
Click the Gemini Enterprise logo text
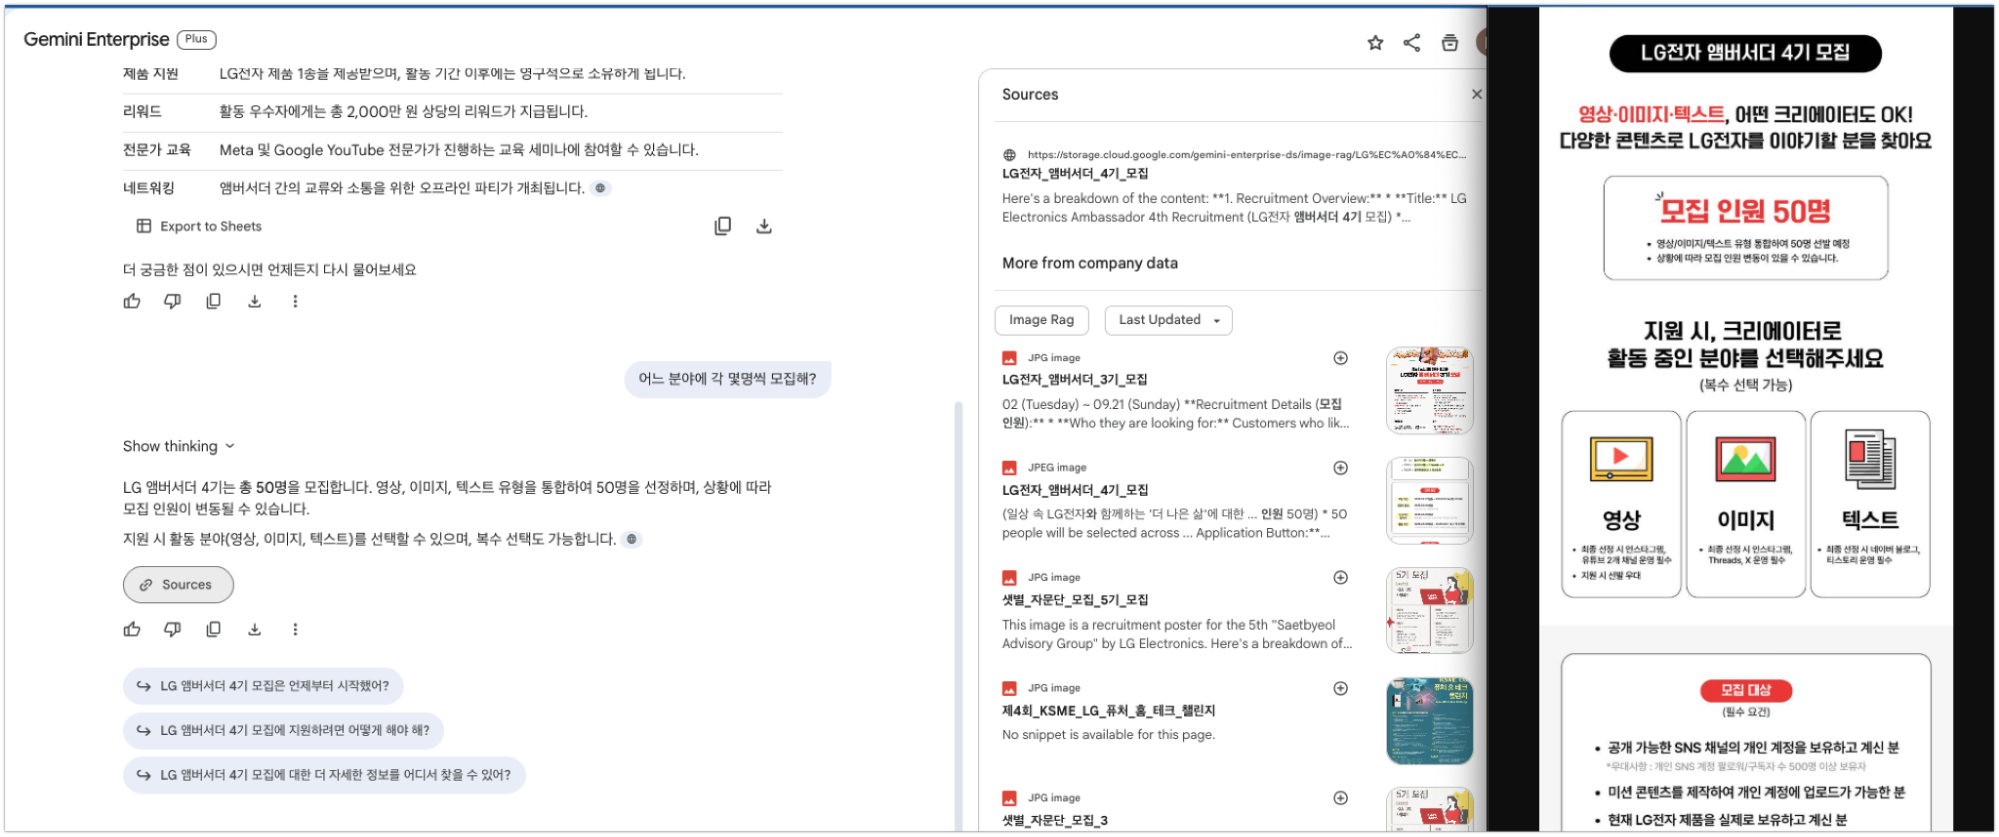96,39
